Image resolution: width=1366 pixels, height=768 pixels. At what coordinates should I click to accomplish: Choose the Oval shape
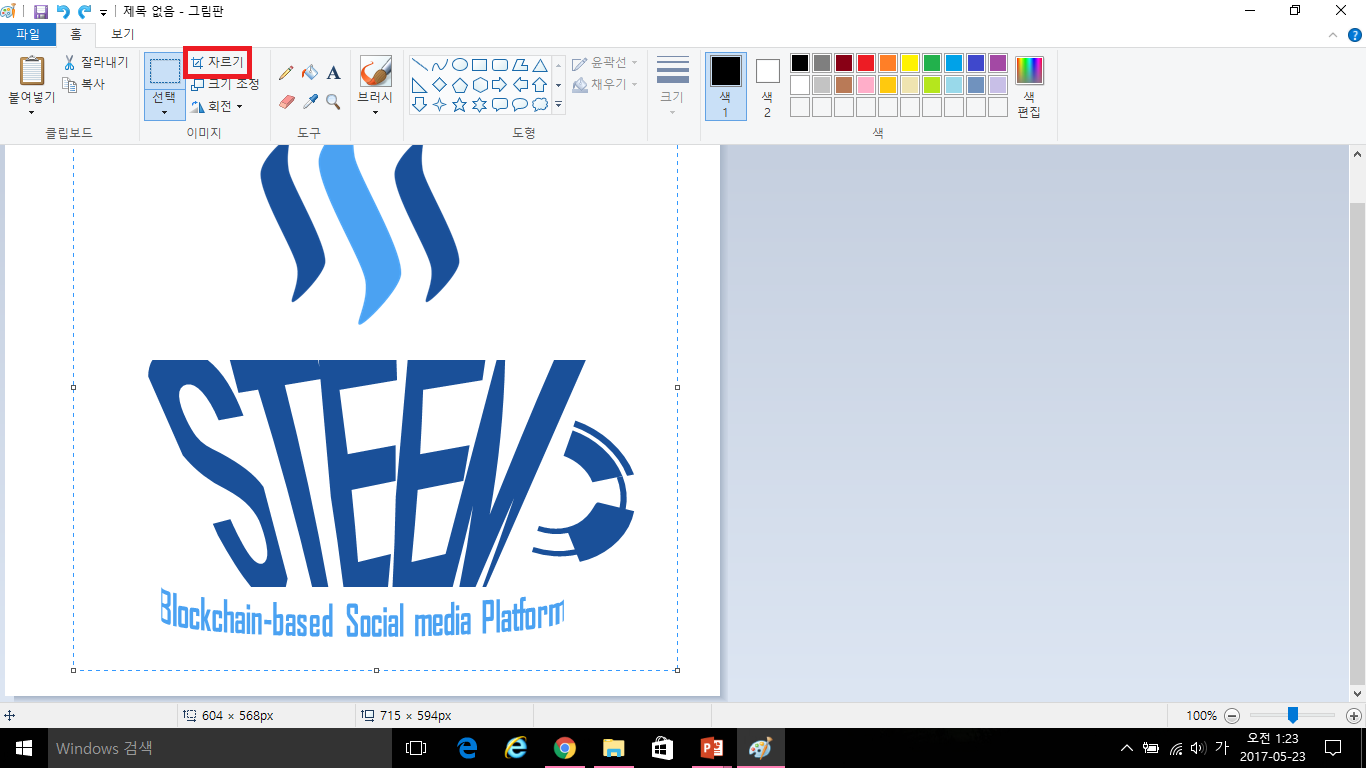(x=459, y=65)
